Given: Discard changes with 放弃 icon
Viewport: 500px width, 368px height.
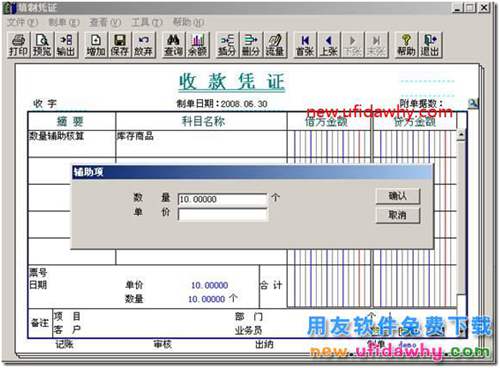Looking at the screenshot, I should (x=143, y=45).
